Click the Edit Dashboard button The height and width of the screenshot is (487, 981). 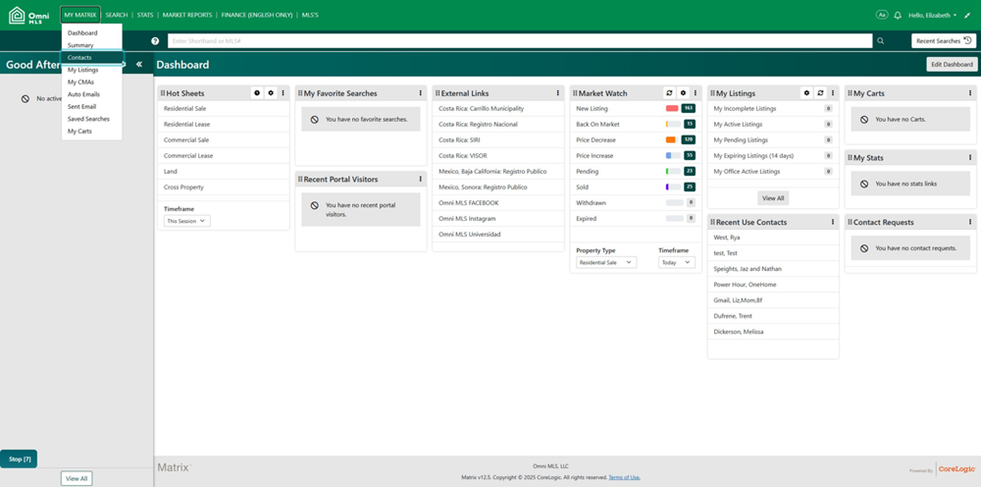point(952,64)
